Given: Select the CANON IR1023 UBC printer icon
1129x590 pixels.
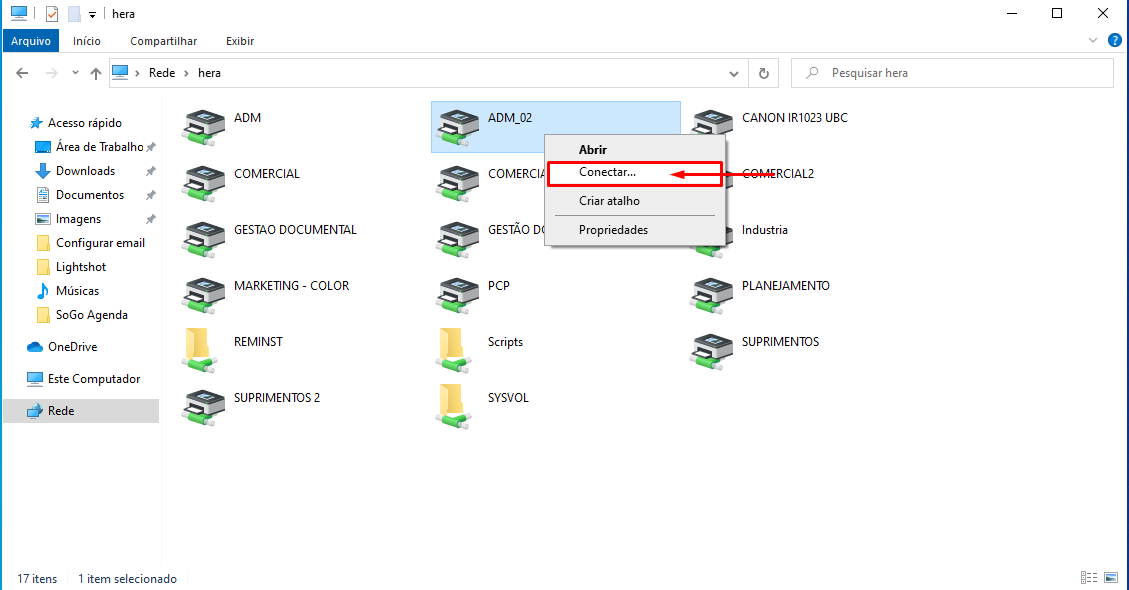Looking at the screenshot, I should [x=712, y=126].
